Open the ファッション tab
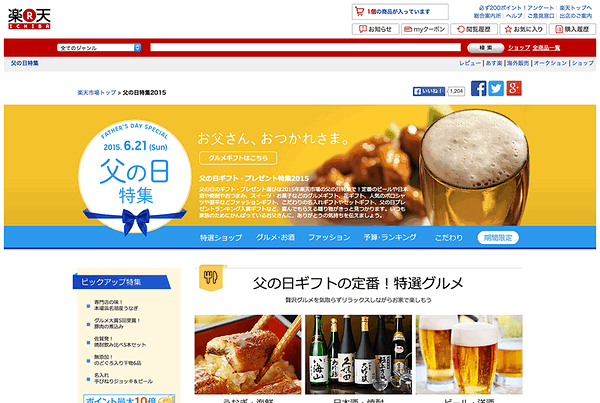Image resolution: width=600 pixels, height=403 pixels. [329, 238]
